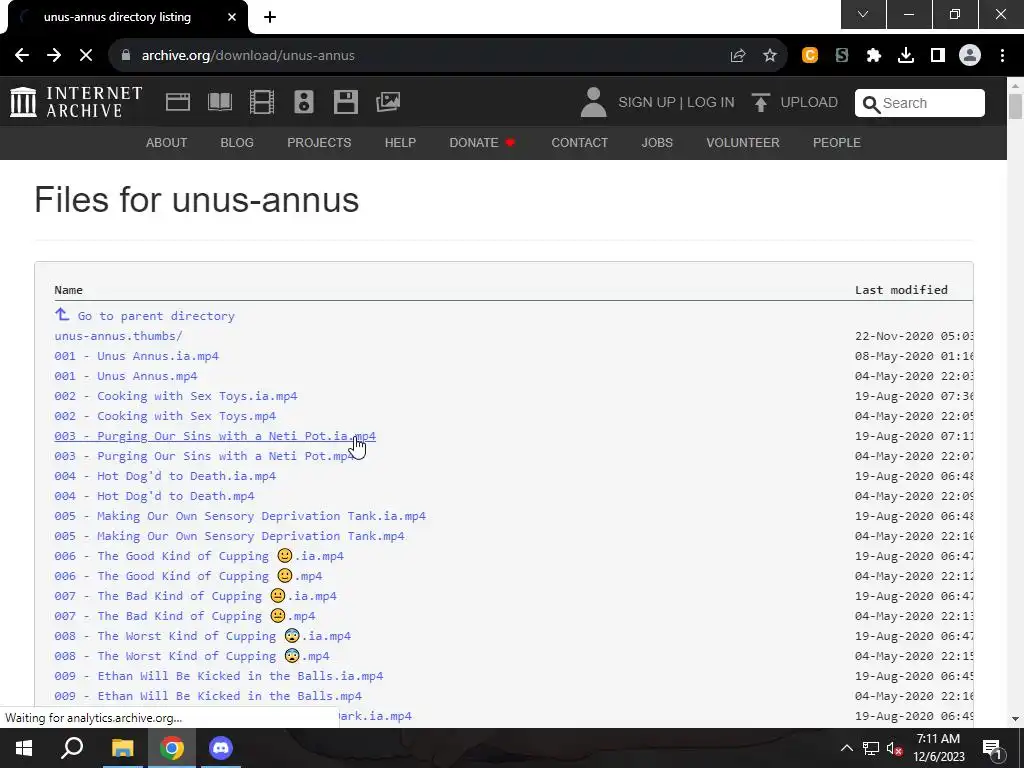Click the Search input field
The width and height of the screenshot is (1024, 768).
pyautogui.click(x=920, y=103)
